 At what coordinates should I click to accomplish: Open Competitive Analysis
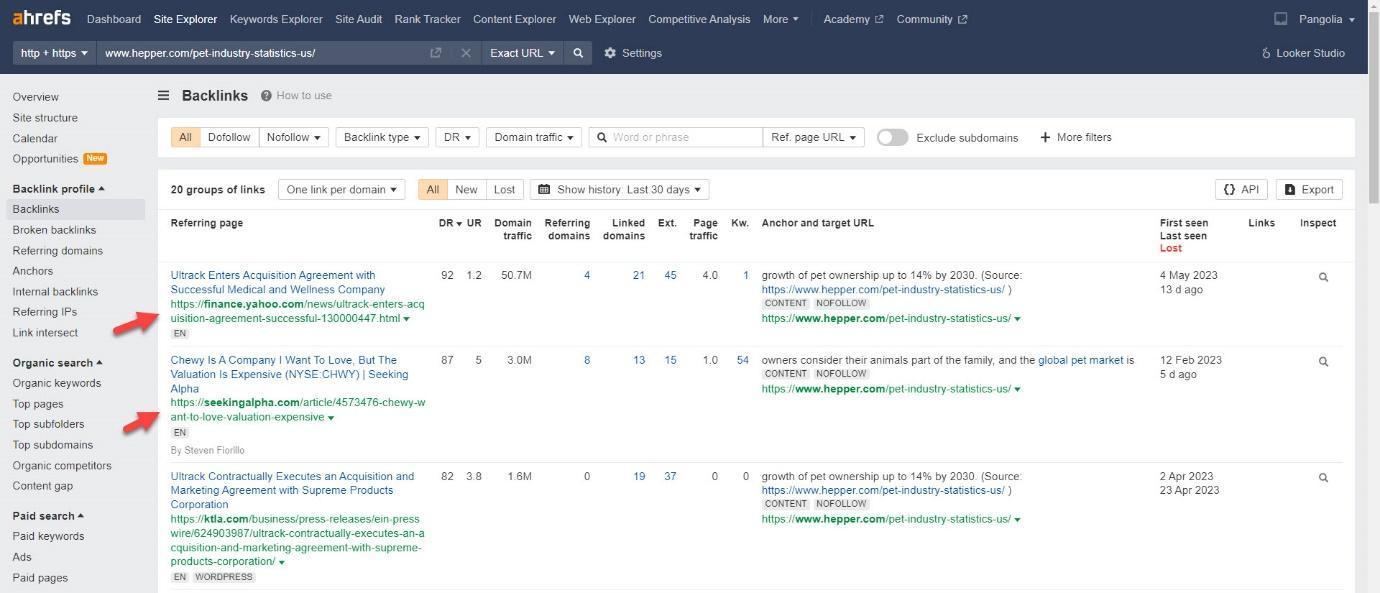click(x=699, y=19)
